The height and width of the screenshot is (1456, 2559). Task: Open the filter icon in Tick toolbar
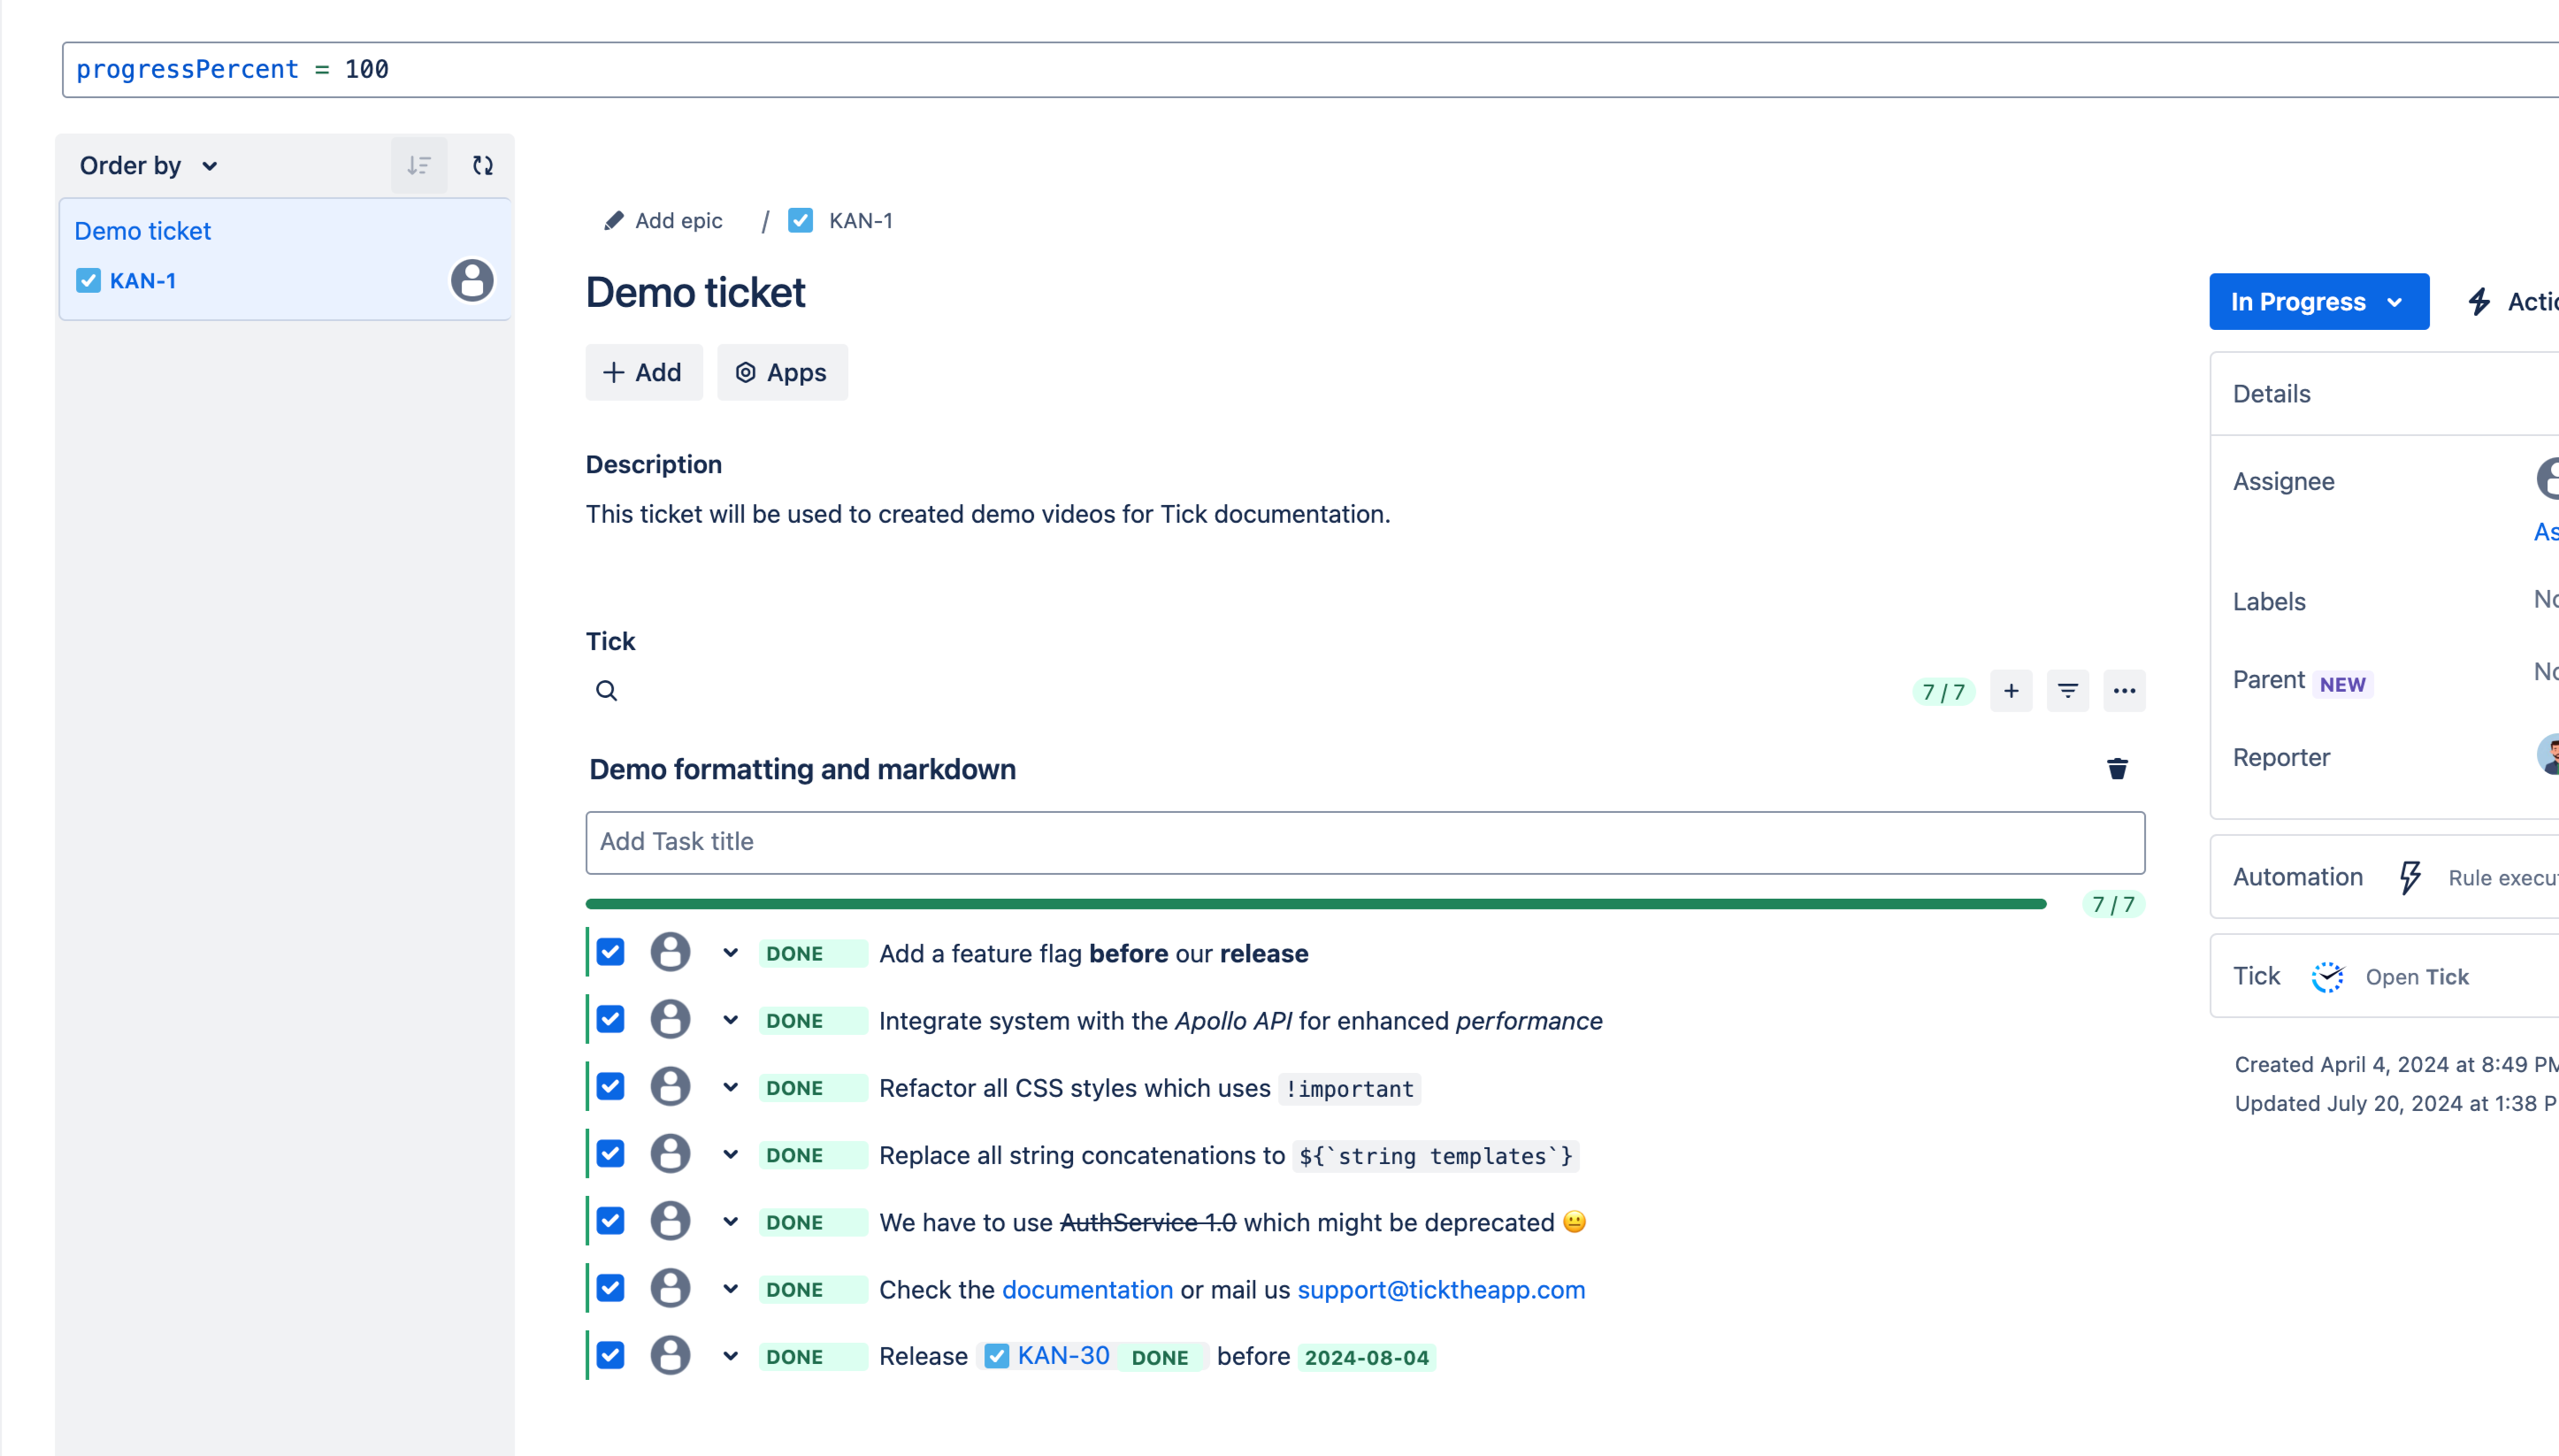tap(2068, 691)
